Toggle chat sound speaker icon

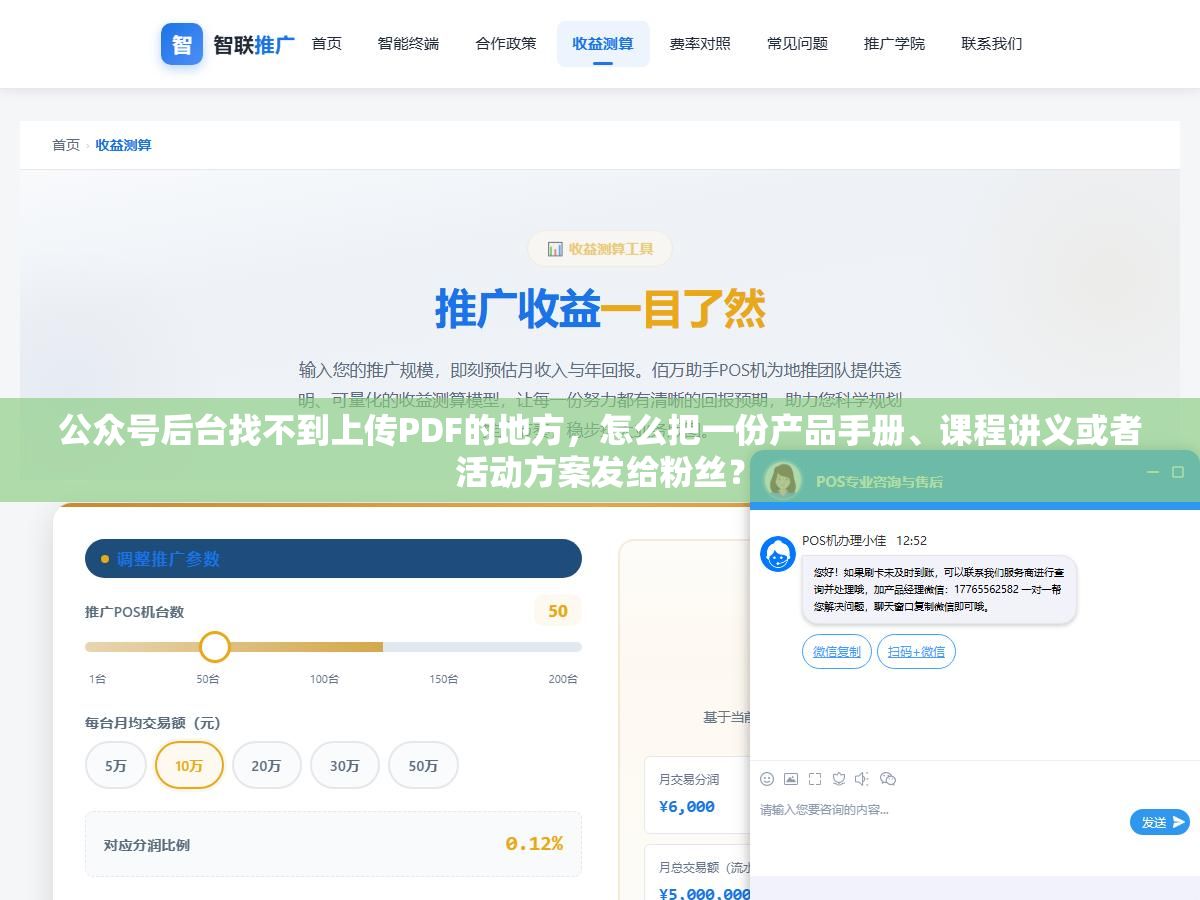(x=863, y=779)
